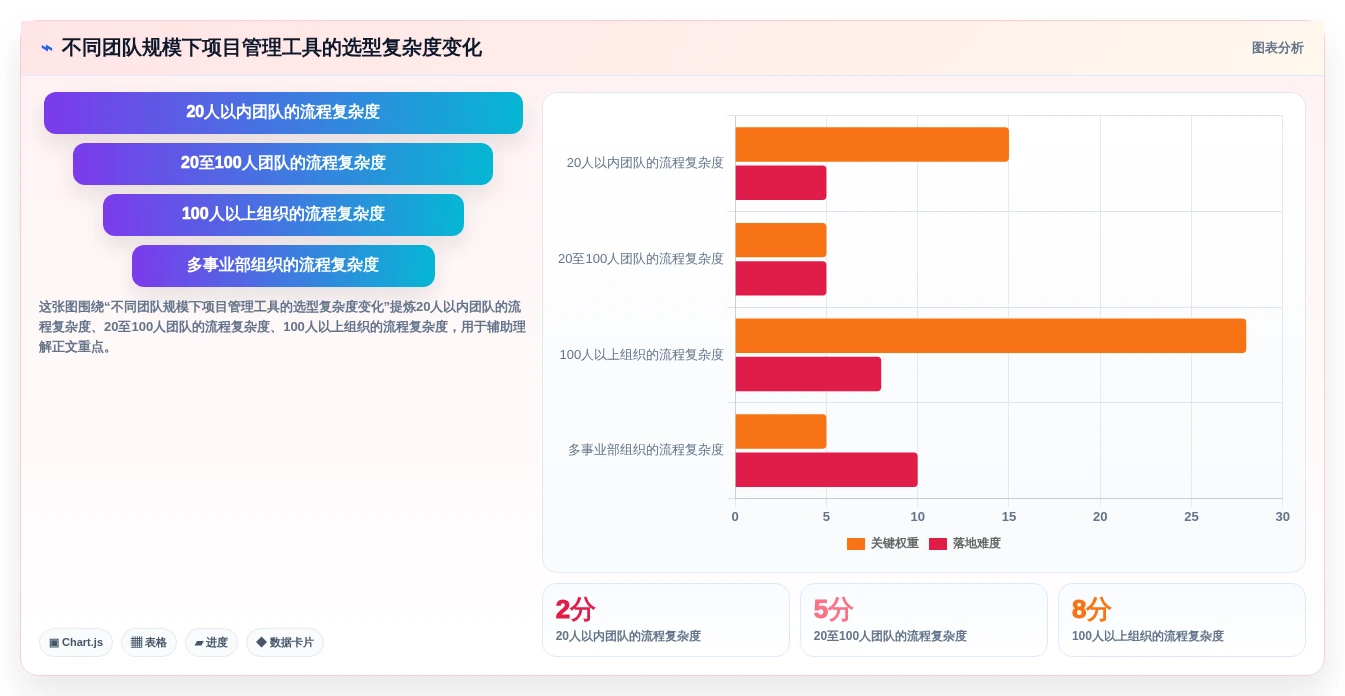The width and height of the screenshot is (1345, 696).
Task: Select the 多事业部组织的流程复杂度 funnel bar
Action: tap(283, 266)
